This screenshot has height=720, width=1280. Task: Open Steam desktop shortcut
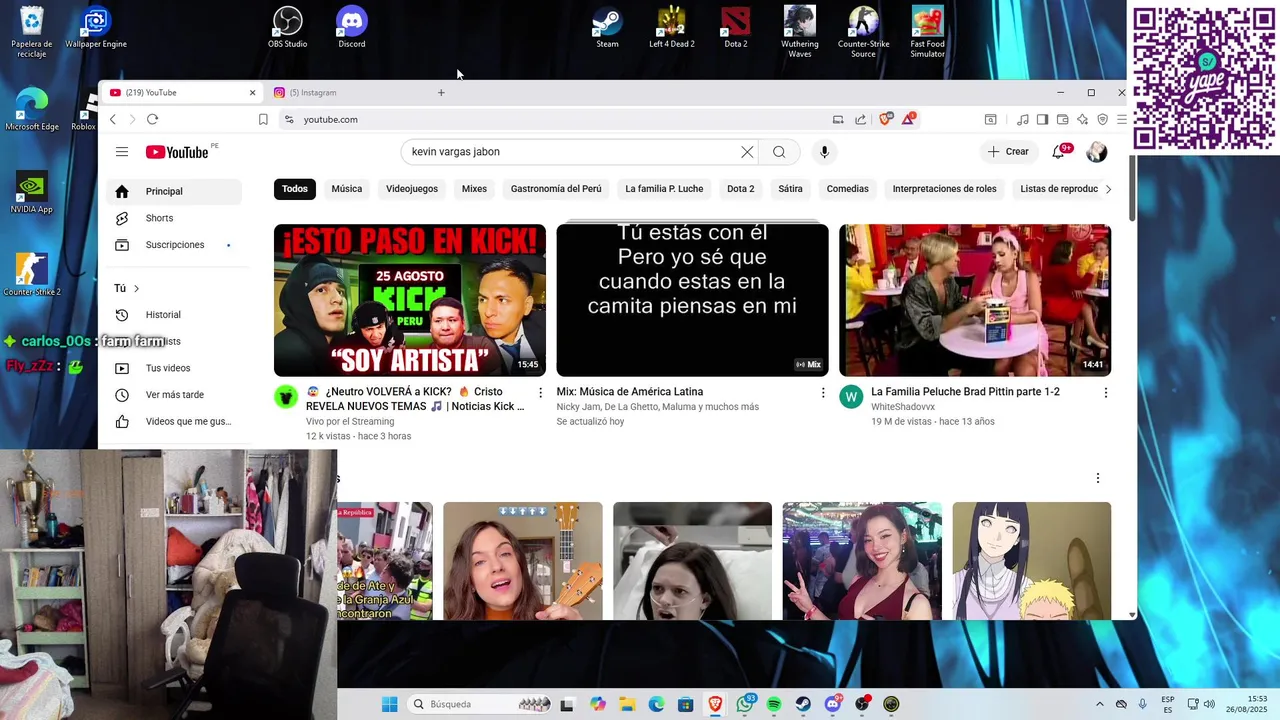click(x=607, y=28)
